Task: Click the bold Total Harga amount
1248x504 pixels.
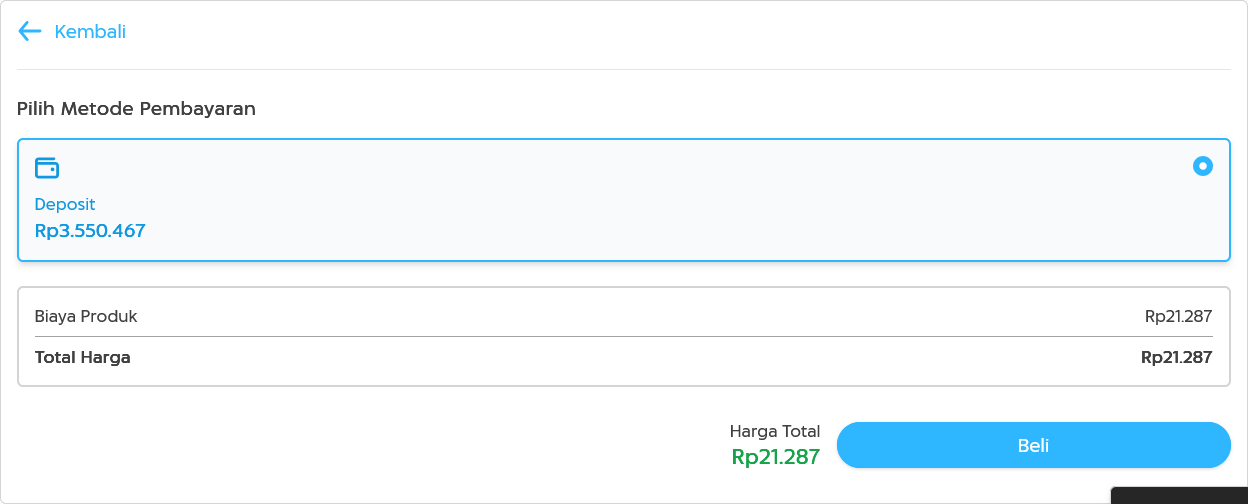Action: (x=1176, y=357)
